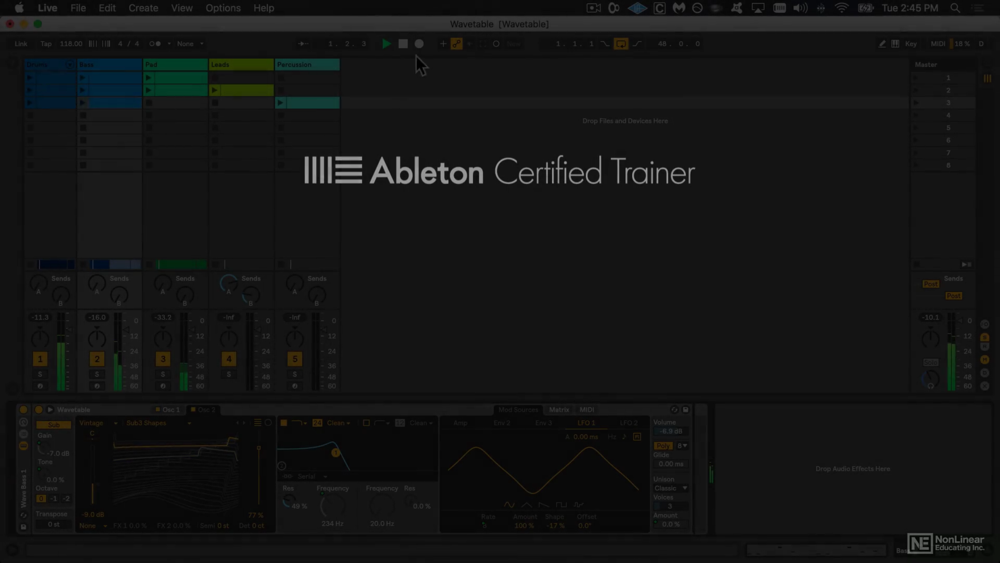
Task: Toggle the computer MIDI keyboard icon
Action: tap(895, 44)
